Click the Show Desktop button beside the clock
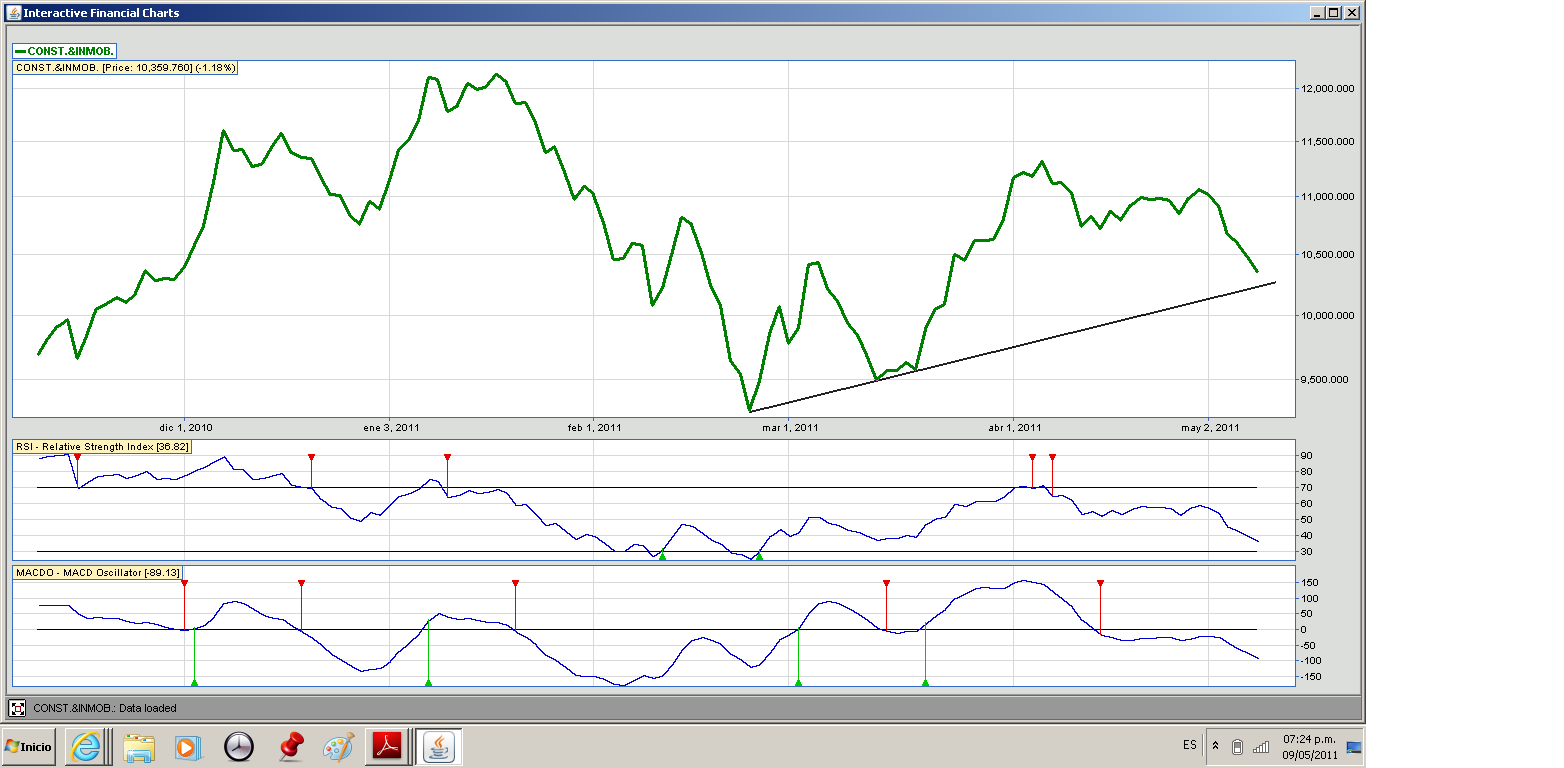Viewport: 1564px width, 768px height. click(1354, 746)
